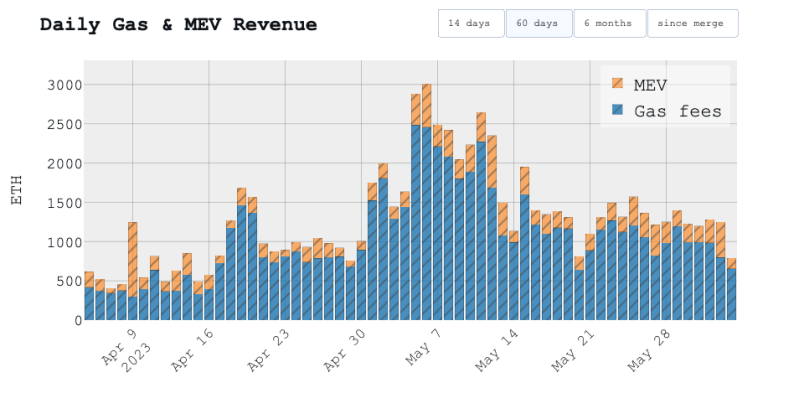The height and width of the screenshot is (419, 805).
Task: Switch chart to 60 days view
Action: (x=539, y=23)
